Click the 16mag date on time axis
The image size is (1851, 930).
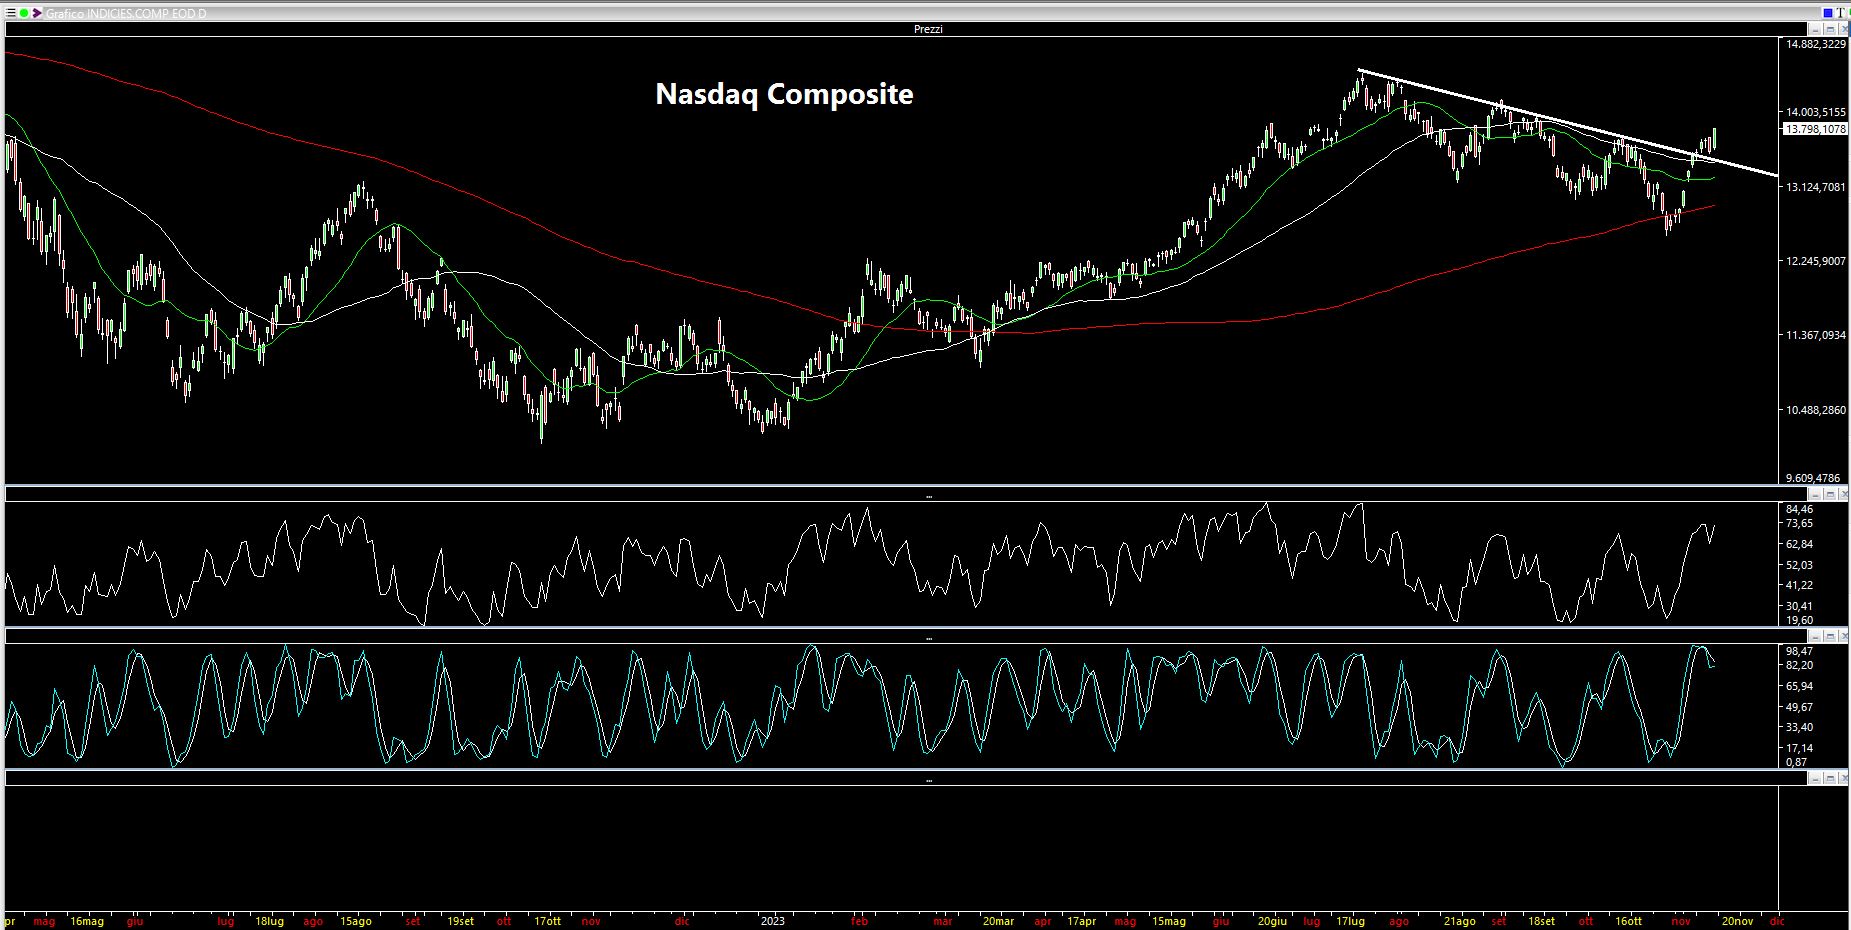(x=87, y=921)
